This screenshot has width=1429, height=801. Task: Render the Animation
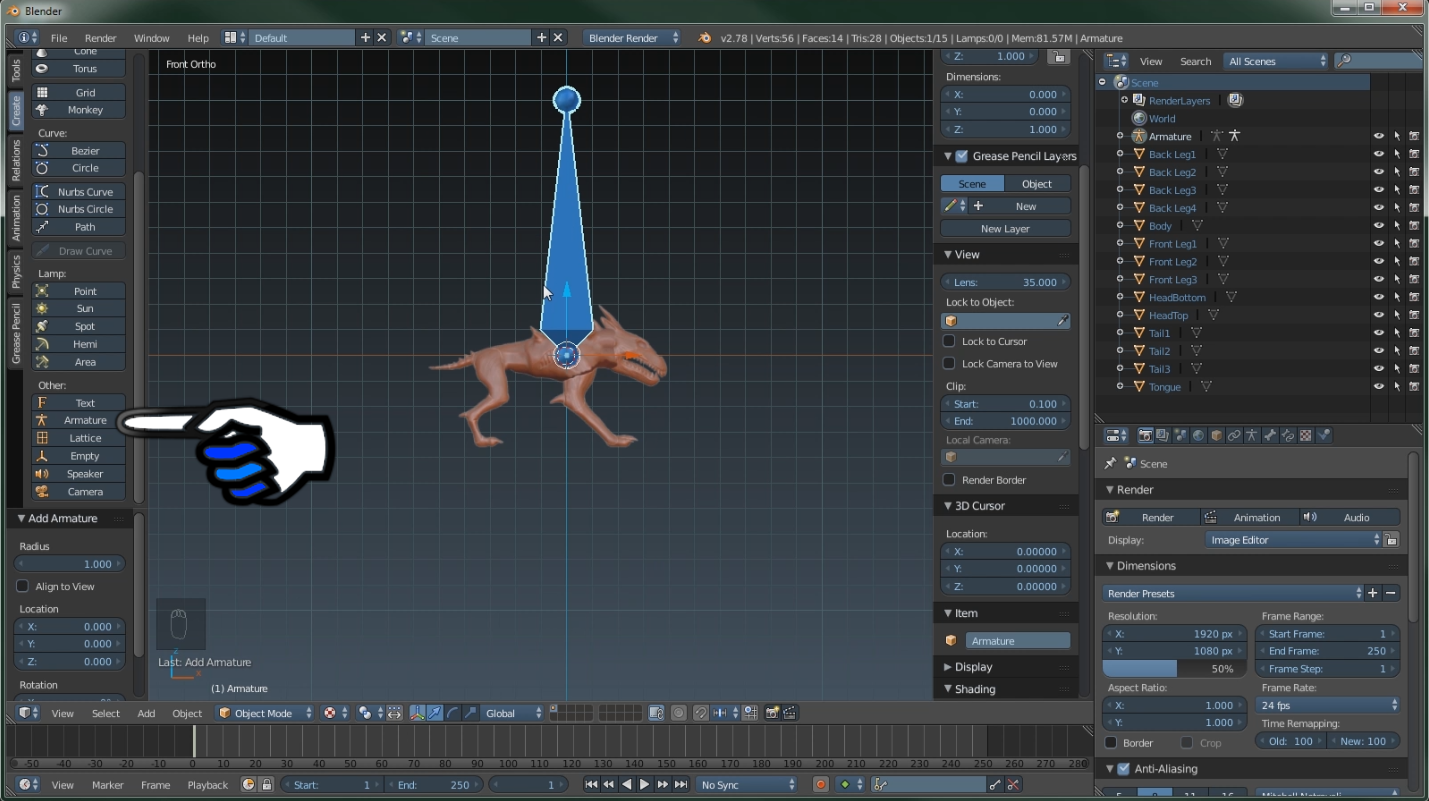[x=1249, y=517]
